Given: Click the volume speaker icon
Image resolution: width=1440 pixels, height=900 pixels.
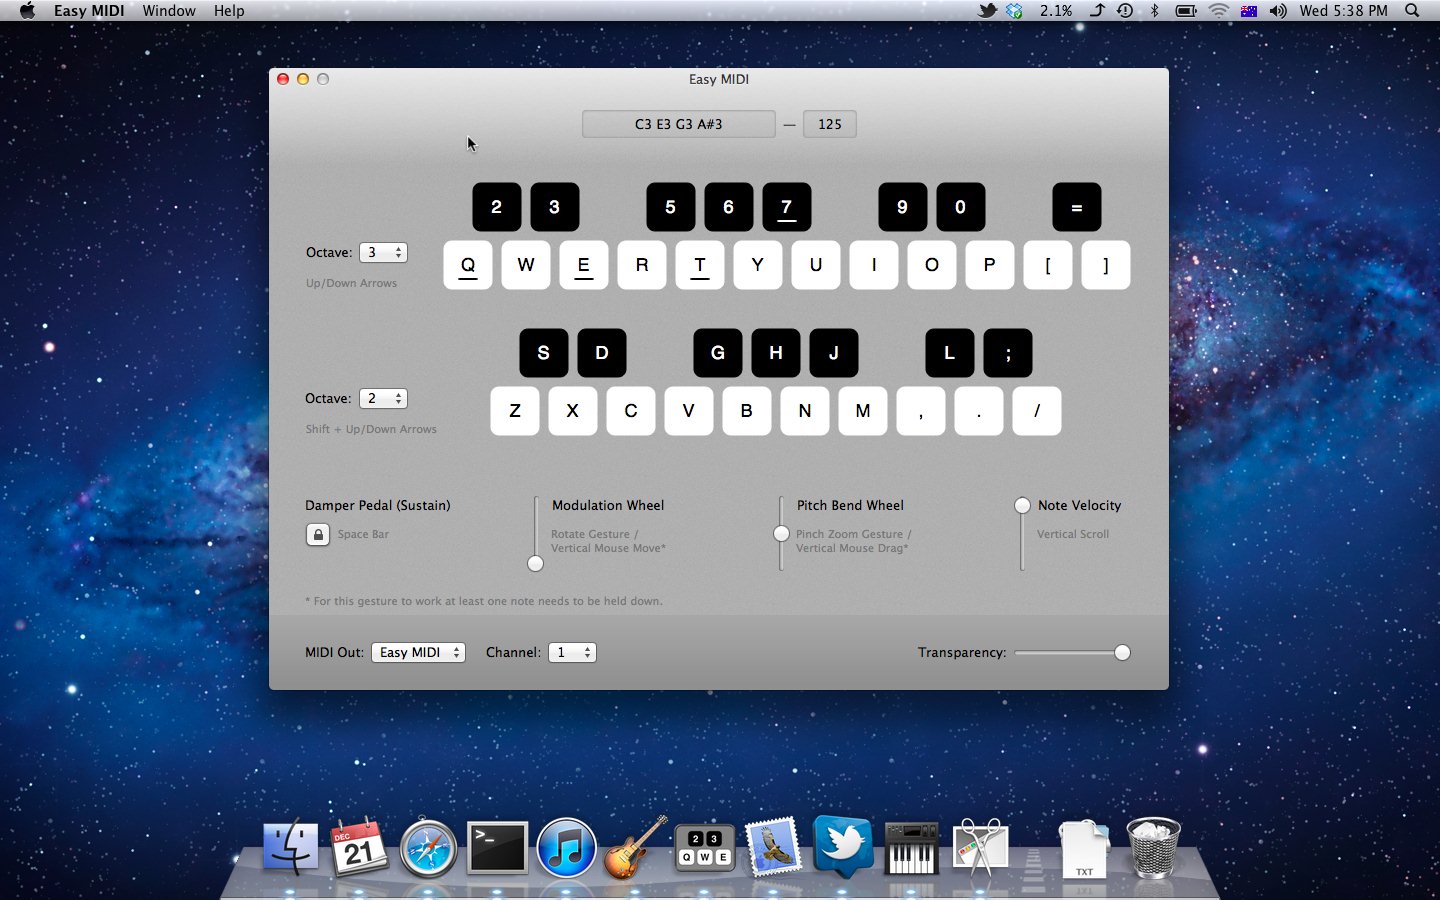Looking at the screenshot, I should pyautogui.click(x=1278, y=11).
